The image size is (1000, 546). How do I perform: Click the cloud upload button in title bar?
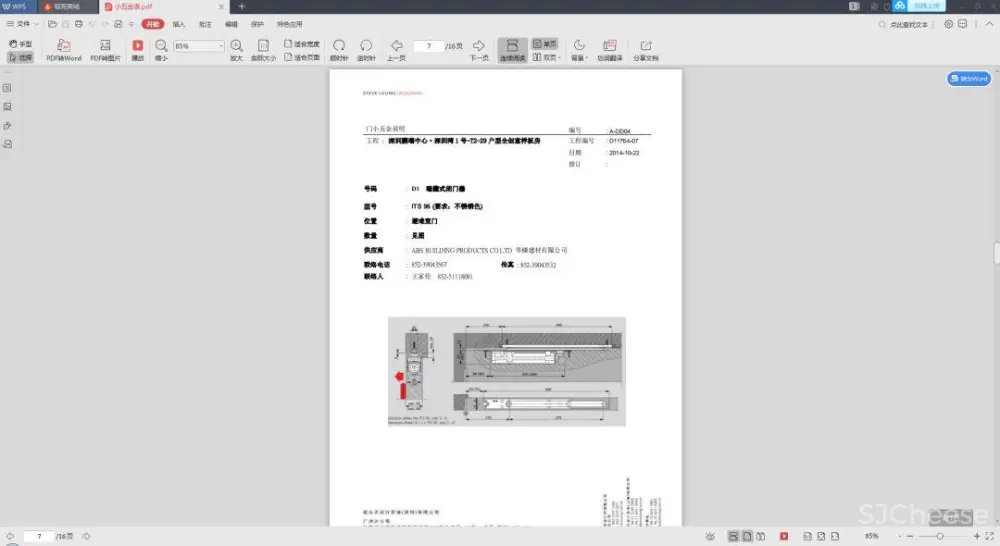pos(919,6)
